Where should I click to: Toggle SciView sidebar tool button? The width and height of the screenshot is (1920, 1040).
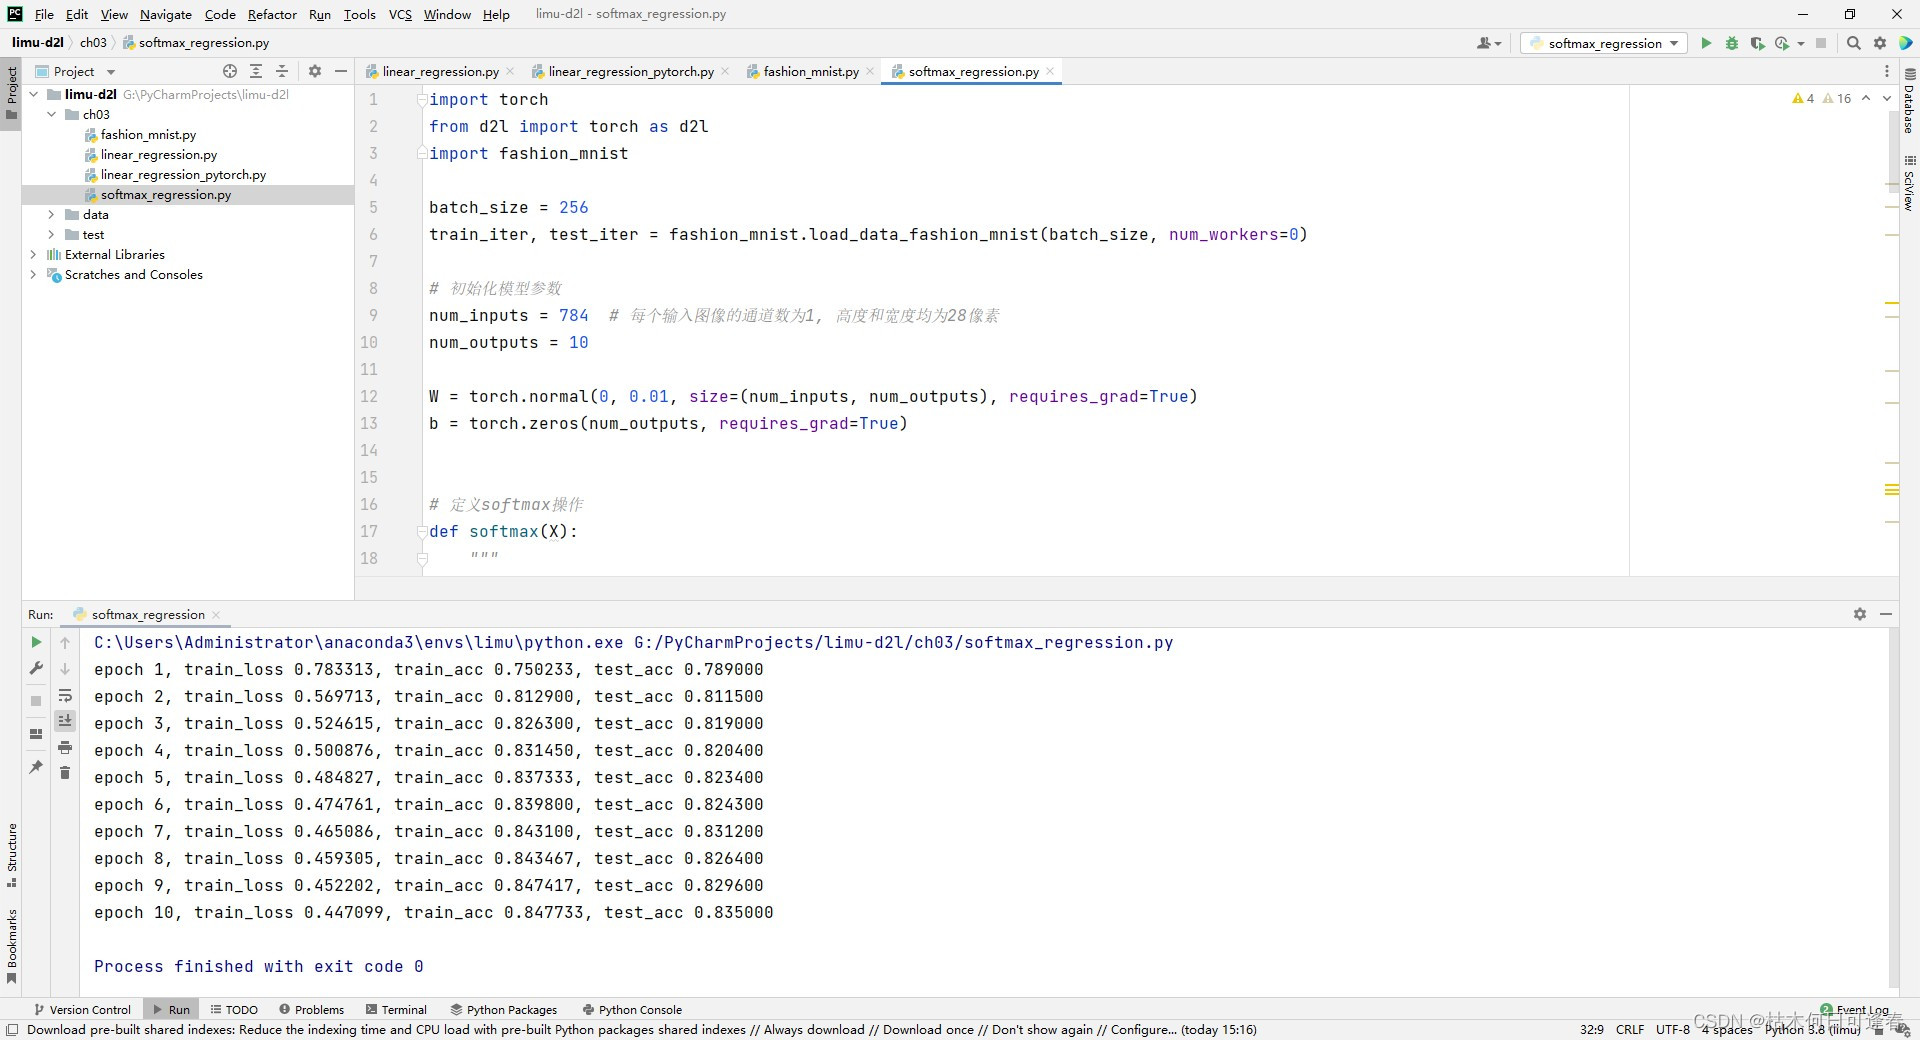[1909, 182]
